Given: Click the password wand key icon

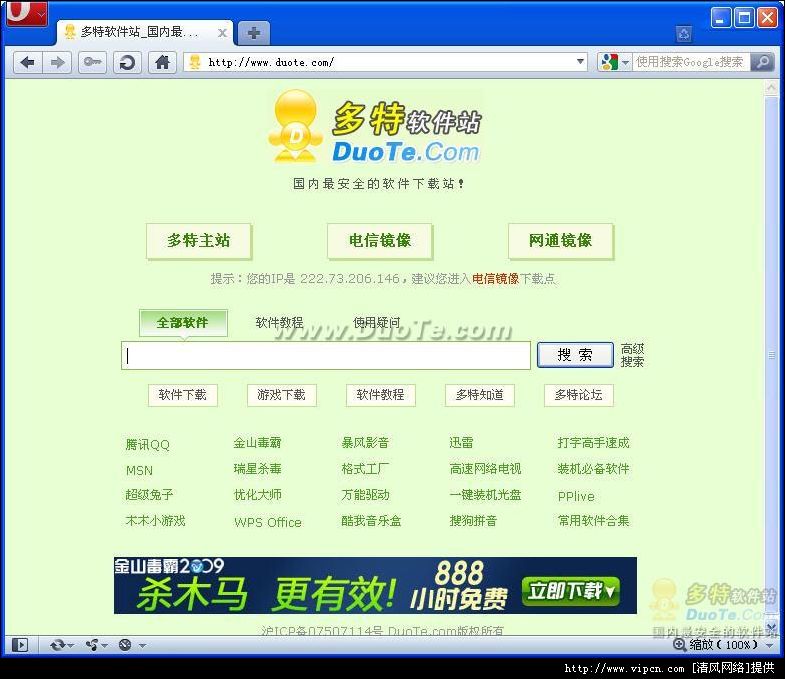Looking at the screenshot, I should (x=92, y=63).
